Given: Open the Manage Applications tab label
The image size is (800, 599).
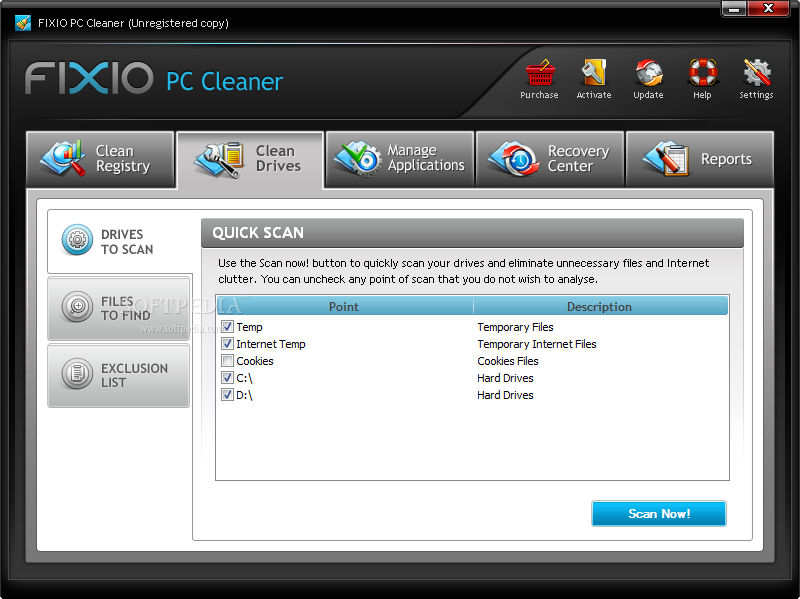Looking at the screenshot, I should tap(426, 158).
